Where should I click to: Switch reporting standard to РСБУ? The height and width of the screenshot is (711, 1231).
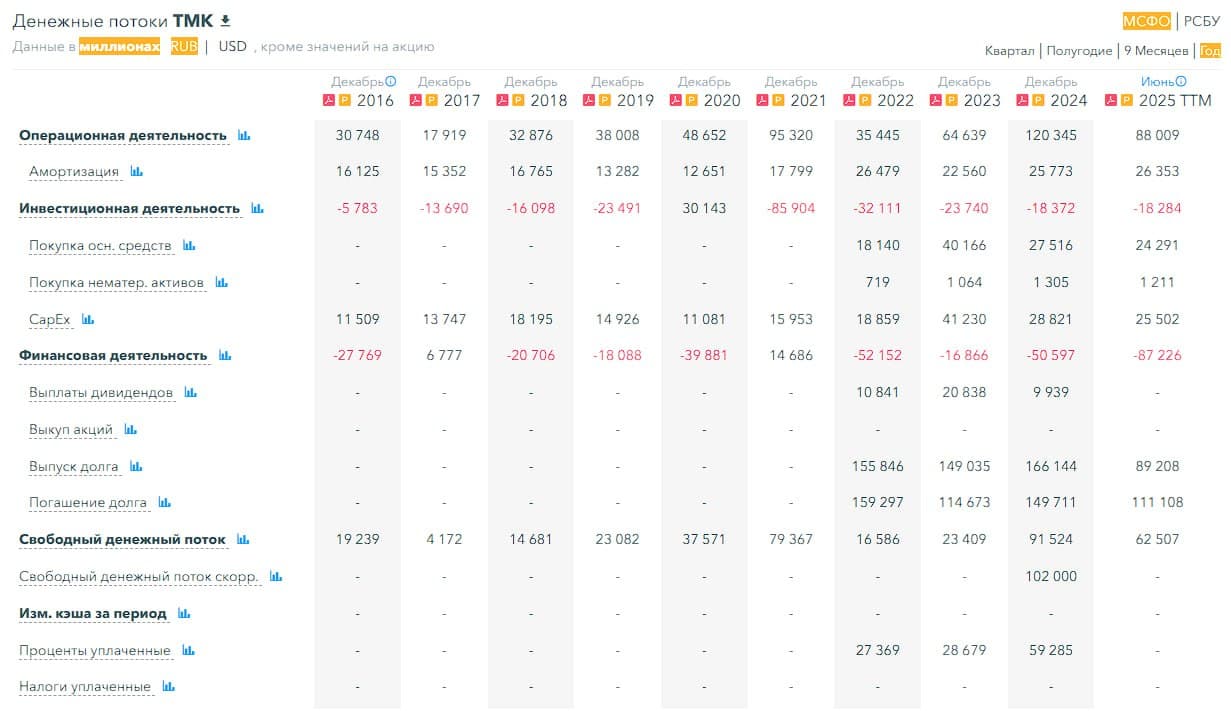[x=1201, y=21]
